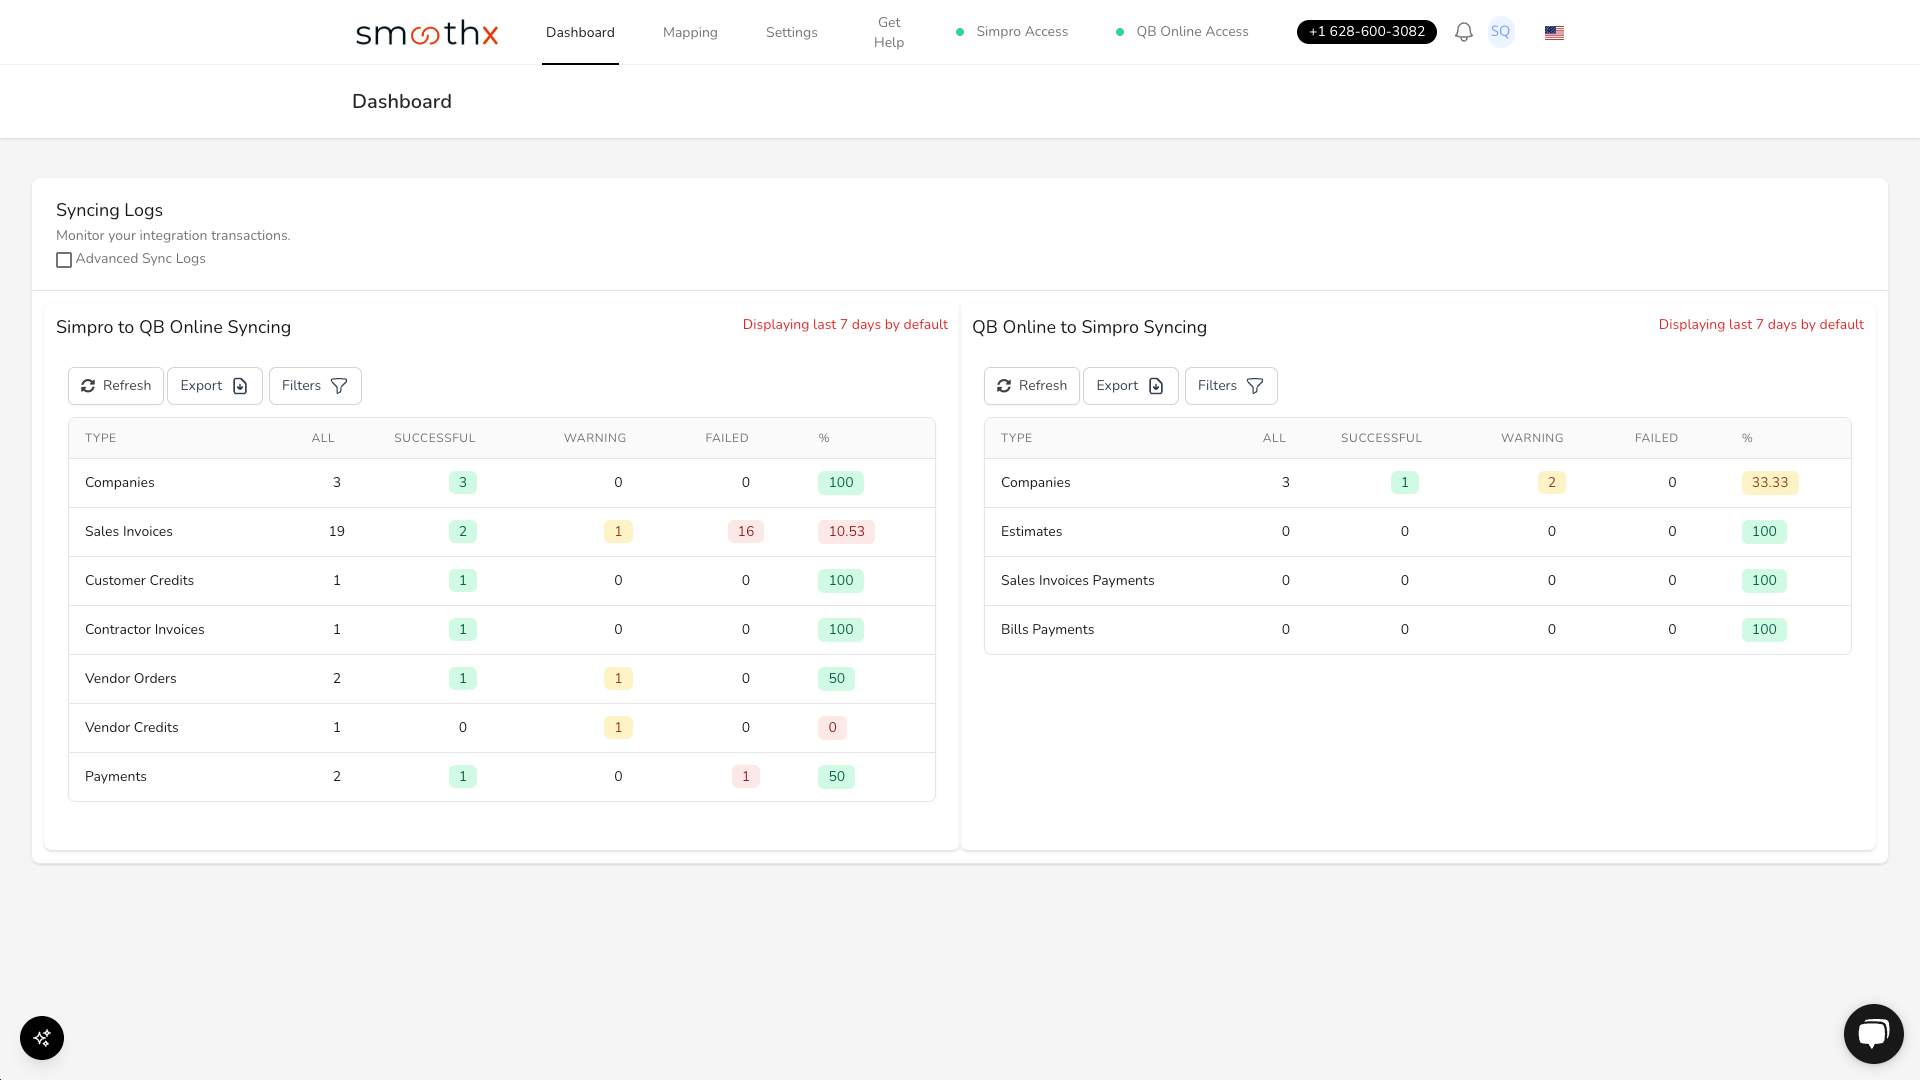Screen dimensions: 1920x1080
Task: Click the smoothx logo
Action: coord(427,32)
